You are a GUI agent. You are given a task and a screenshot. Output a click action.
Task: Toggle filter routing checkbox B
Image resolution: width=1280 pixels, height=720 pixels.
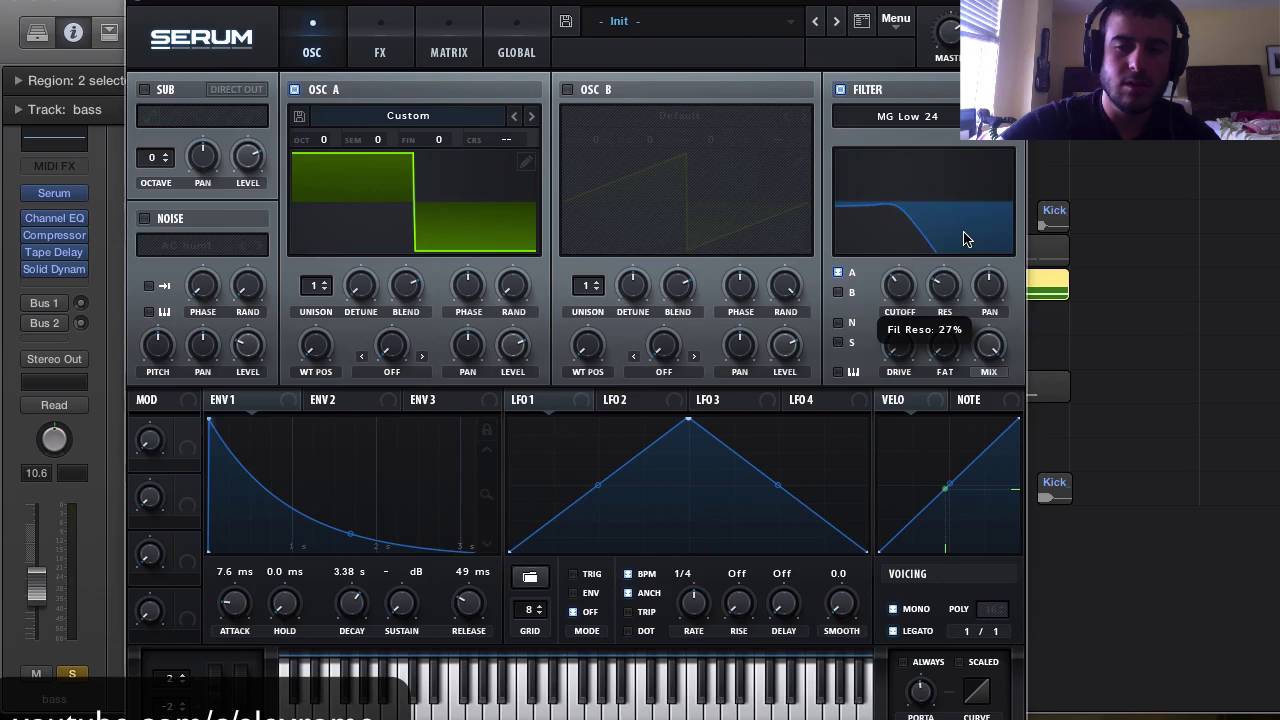[838, 292]
